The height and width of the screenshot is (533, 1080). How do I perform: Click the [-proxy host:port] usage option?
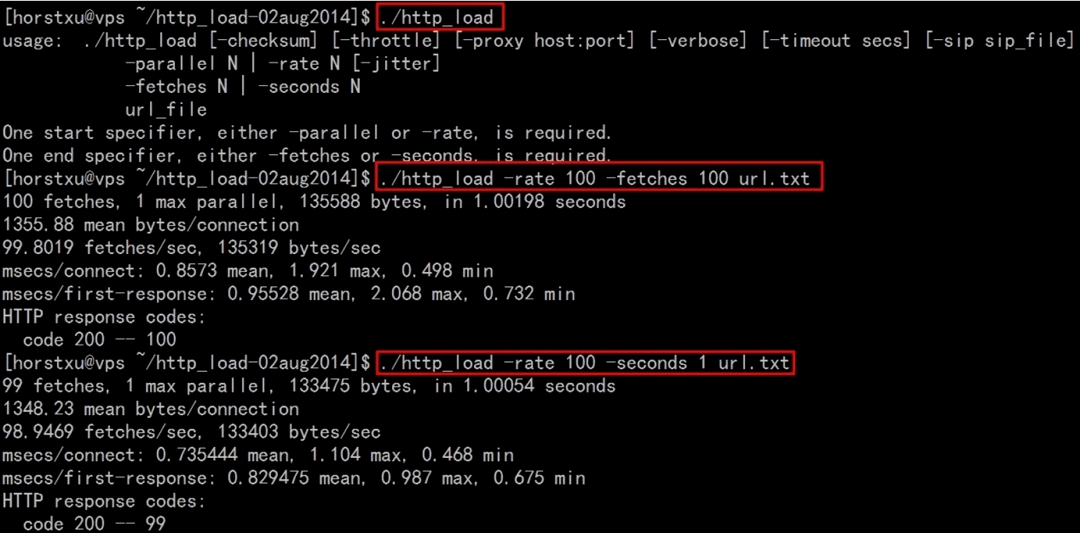[x=544, y=41]
